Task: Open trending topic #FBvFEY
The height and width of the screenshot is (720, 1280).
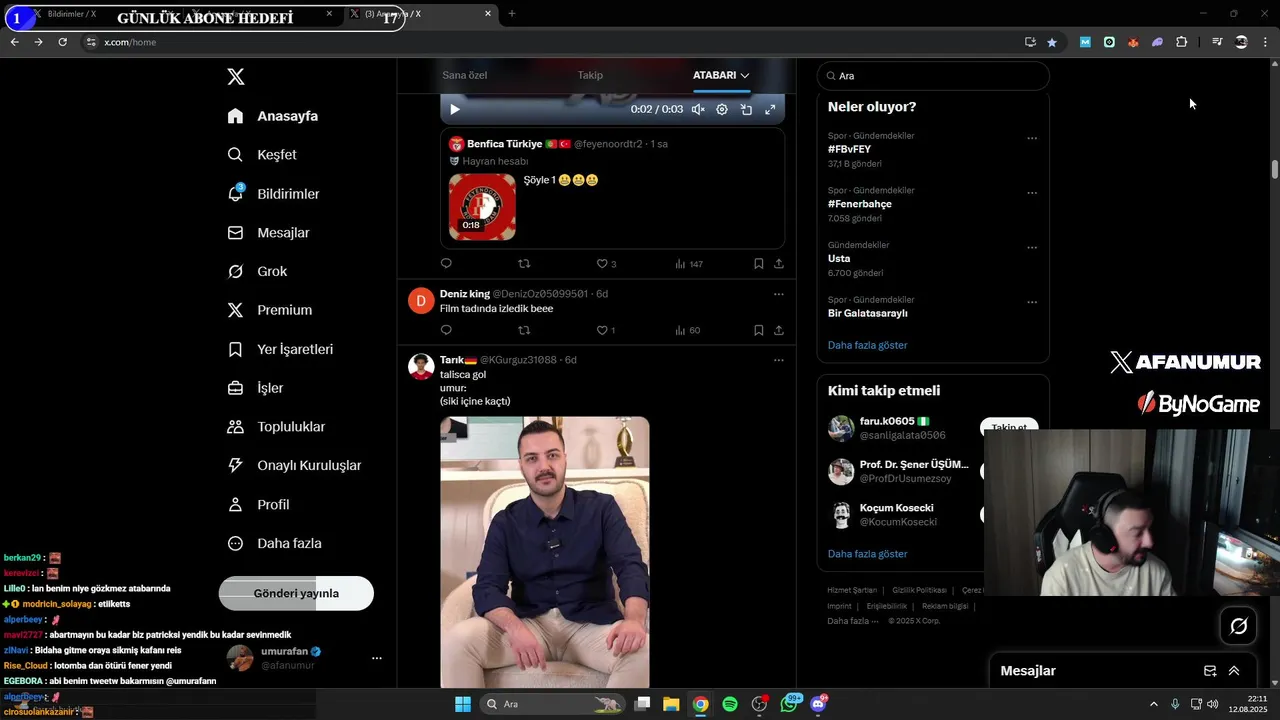Action: [x=849, y=150]
